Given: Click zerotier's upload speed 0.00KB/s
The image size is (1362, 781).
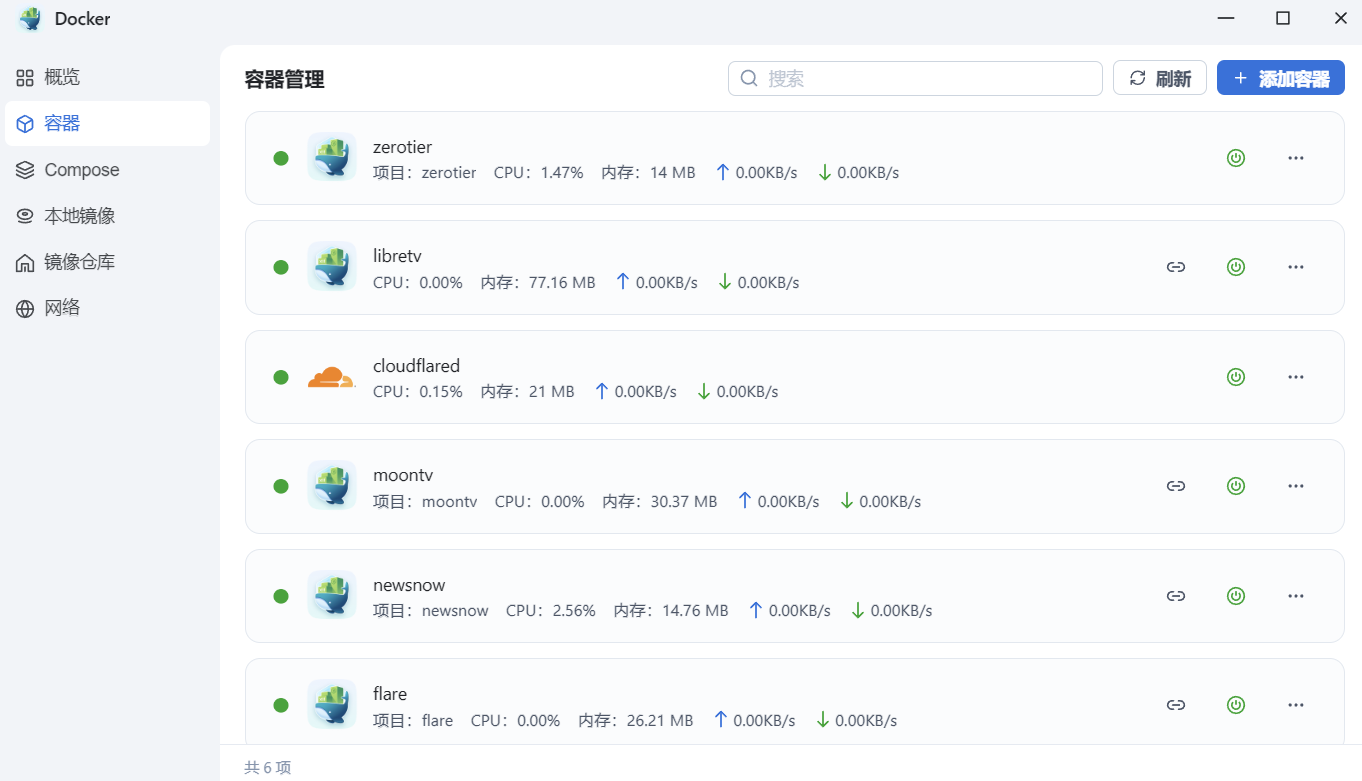Looking at the screenshot, I should [x=756, y=173].
